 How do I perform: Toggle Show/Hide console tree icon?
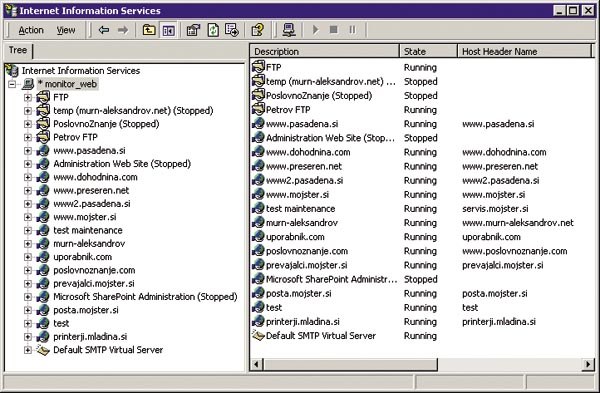coord(168,30)
